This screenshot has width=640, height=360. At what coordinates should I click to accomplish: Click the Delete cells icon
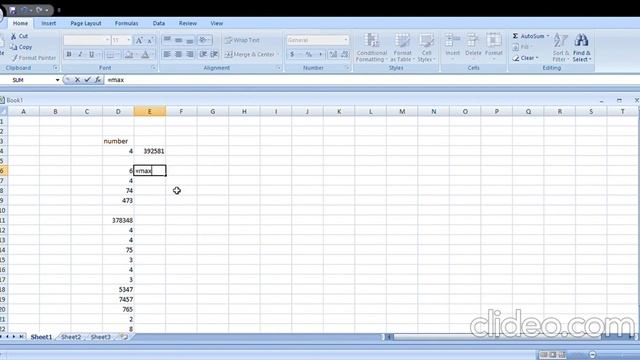(473, 40)
